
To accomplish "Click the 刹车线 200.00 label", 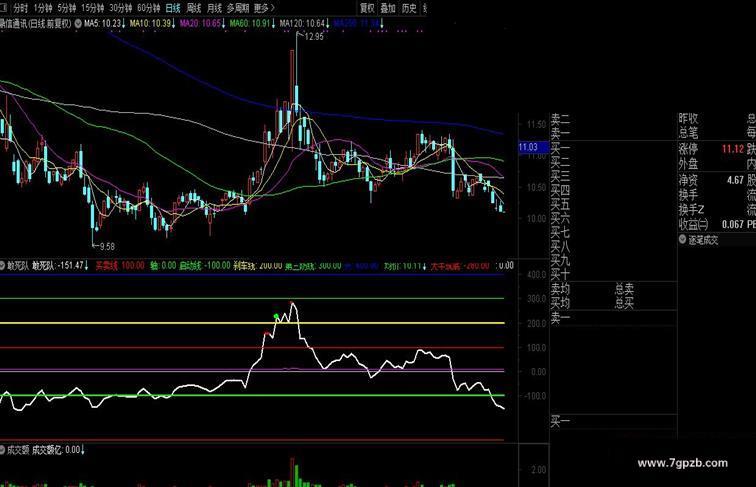I will click(257, 265).
